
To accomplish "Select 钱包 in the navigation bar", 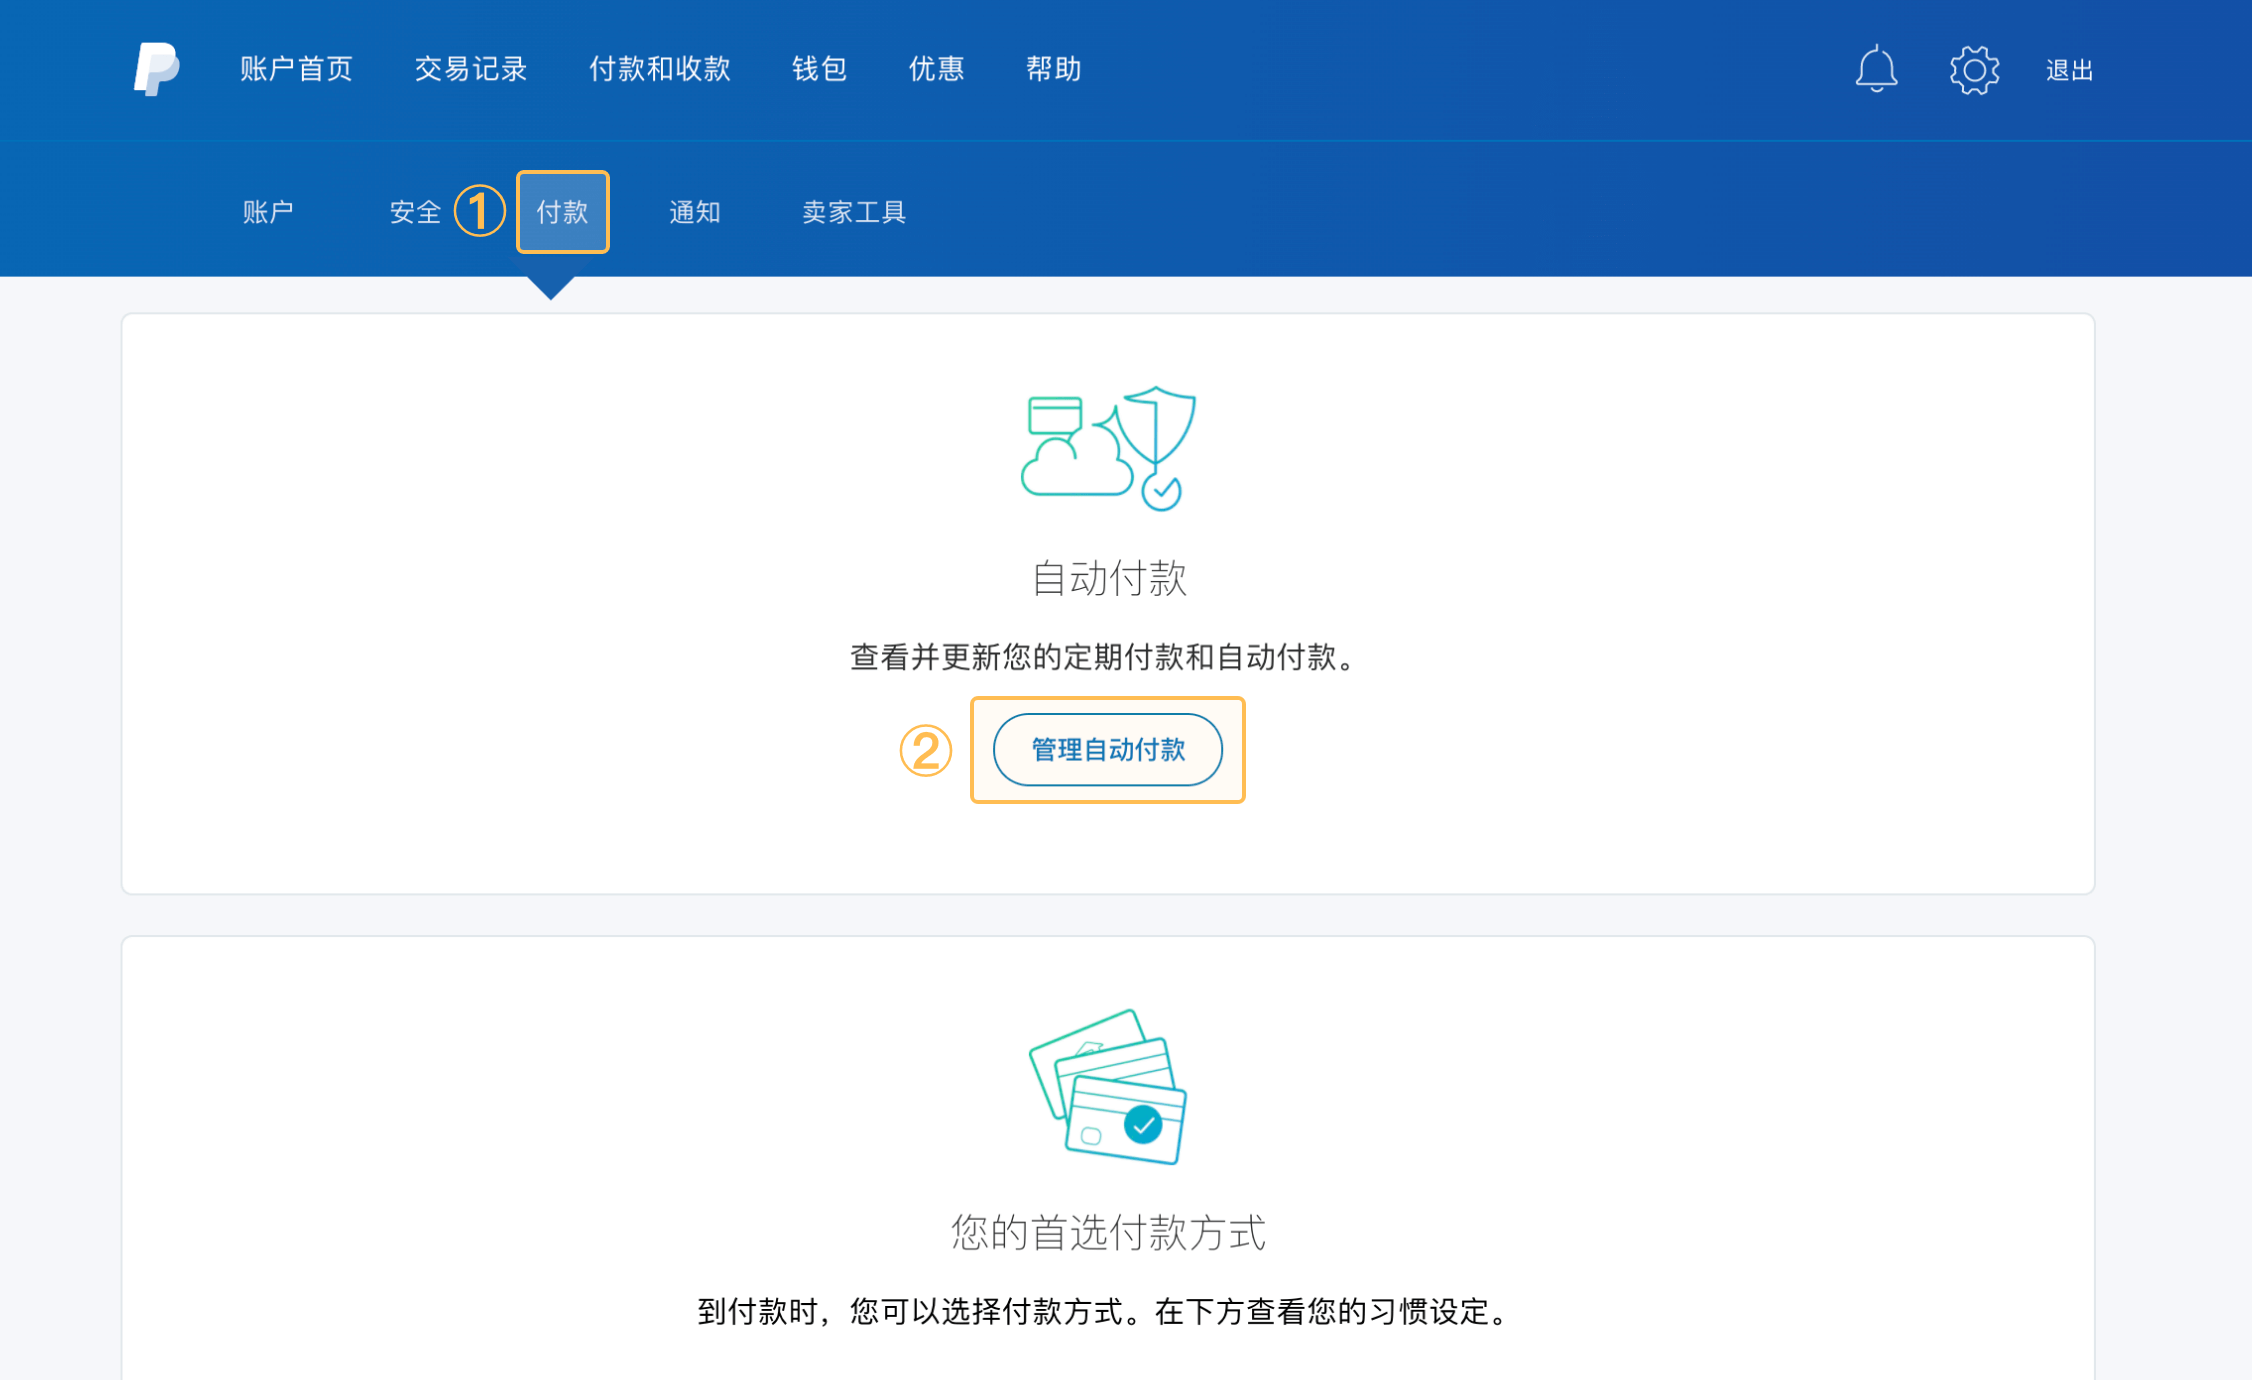I will tap(820, 69).
